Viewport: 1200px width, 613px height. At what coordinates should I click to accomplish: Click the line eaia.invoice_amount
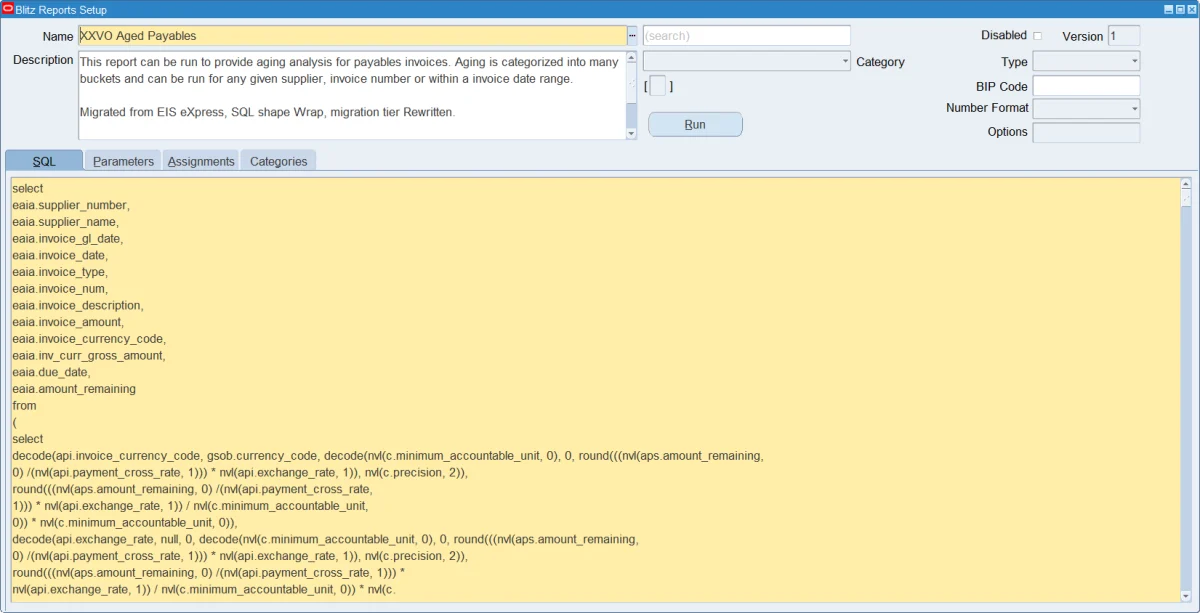(x=68, y=322)
